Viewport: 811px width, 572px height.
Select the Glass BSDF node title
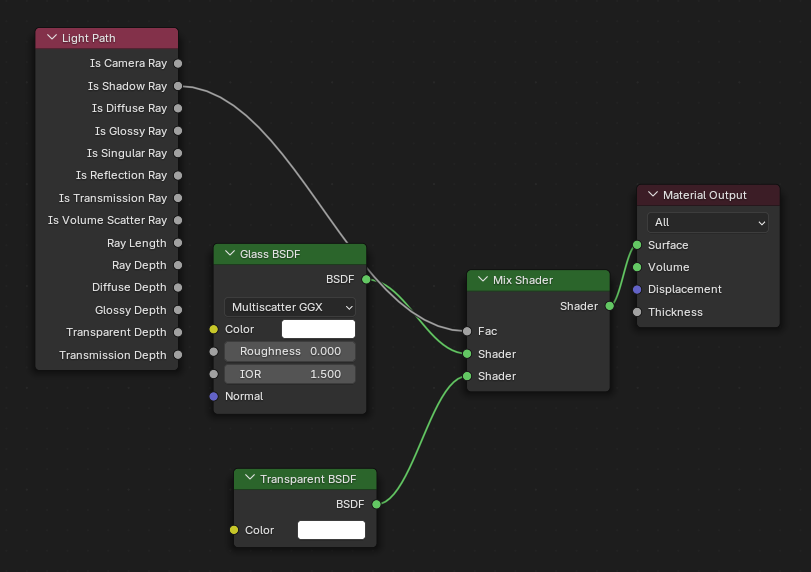(x=270, y=254)
